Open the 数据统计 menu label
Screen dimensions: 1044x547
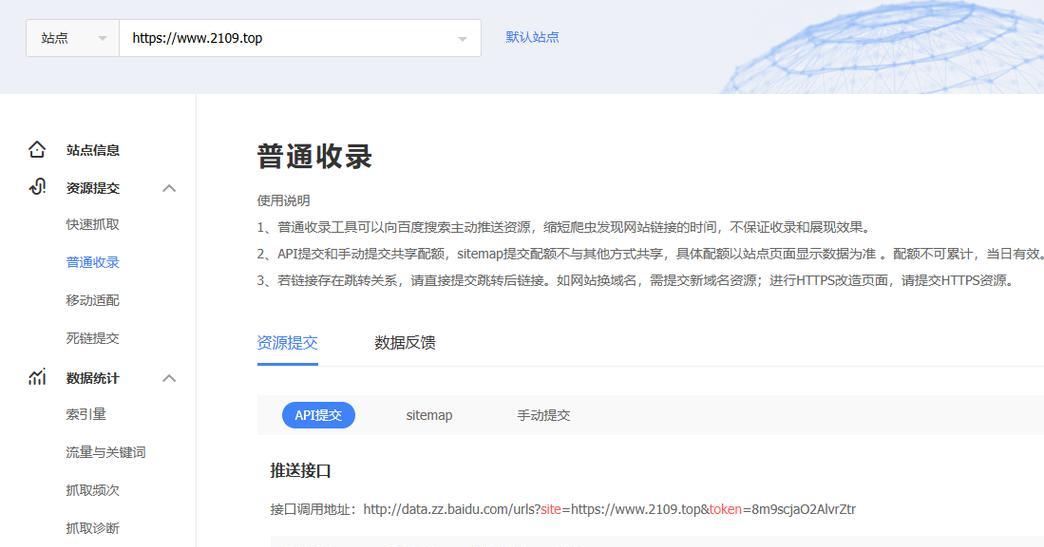93,378
